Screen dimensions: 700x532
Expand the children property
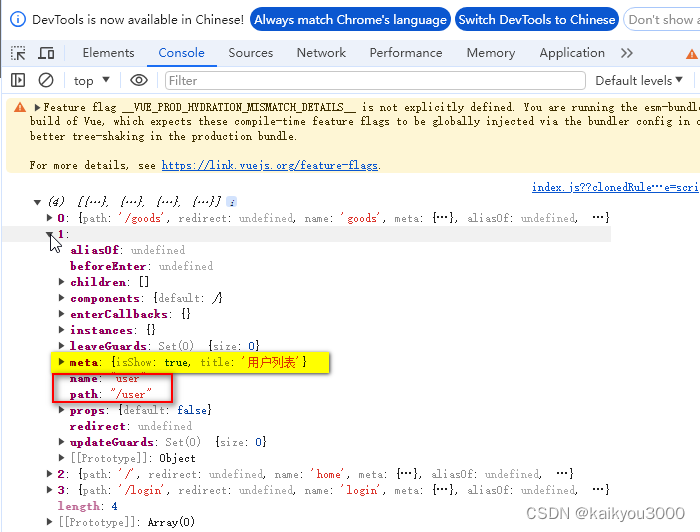62,282
